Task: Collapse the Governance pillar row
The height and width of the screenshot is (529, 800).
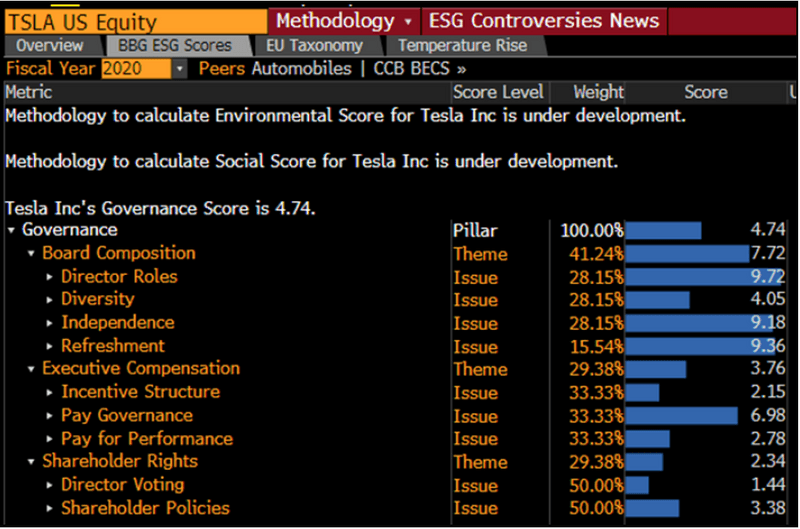Action: pyautogui.click(x=11, y=230)
